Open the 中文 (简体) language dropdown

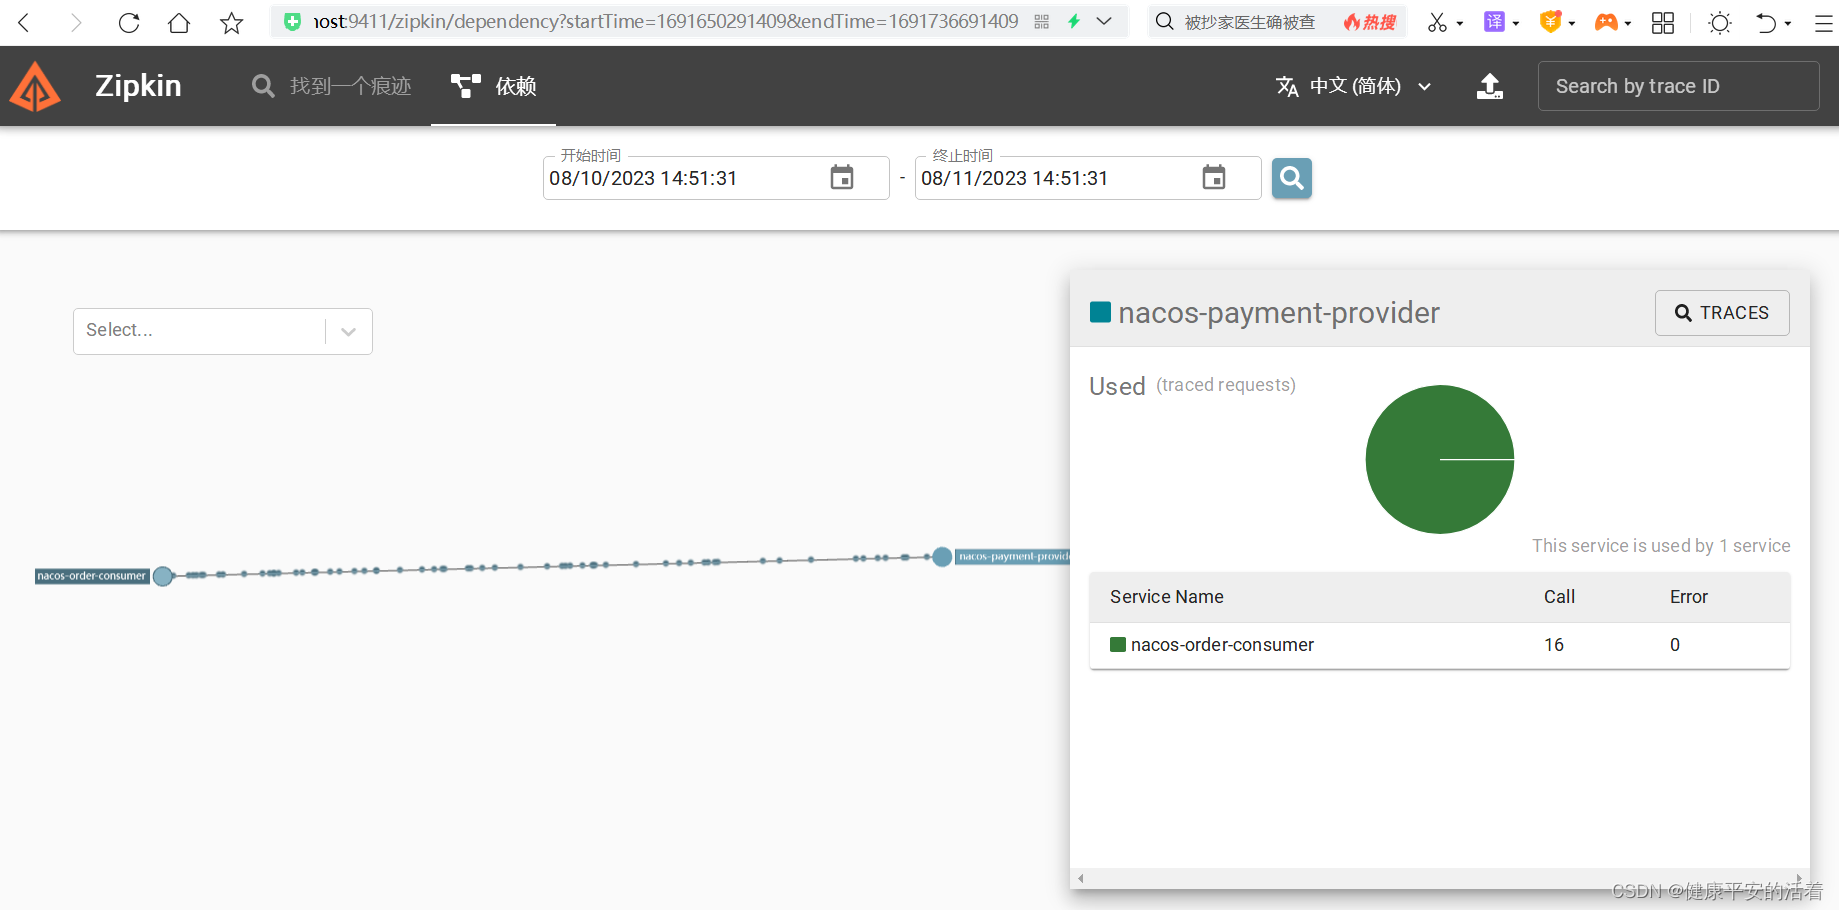pos(1354,86)
